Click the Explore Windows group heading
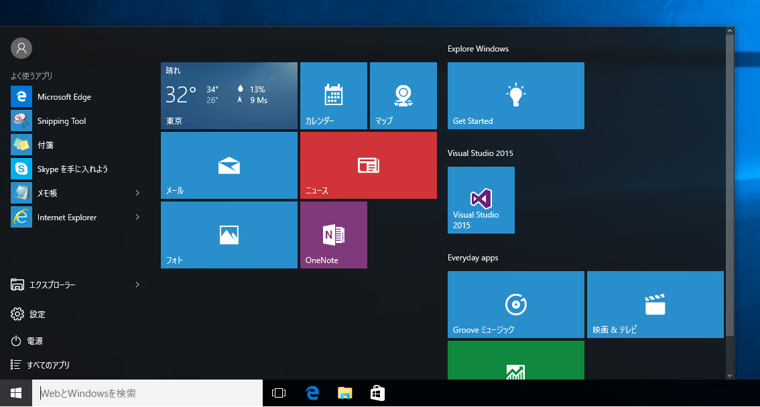The height and width of the screenshot is (407, 760). point(478,48)
